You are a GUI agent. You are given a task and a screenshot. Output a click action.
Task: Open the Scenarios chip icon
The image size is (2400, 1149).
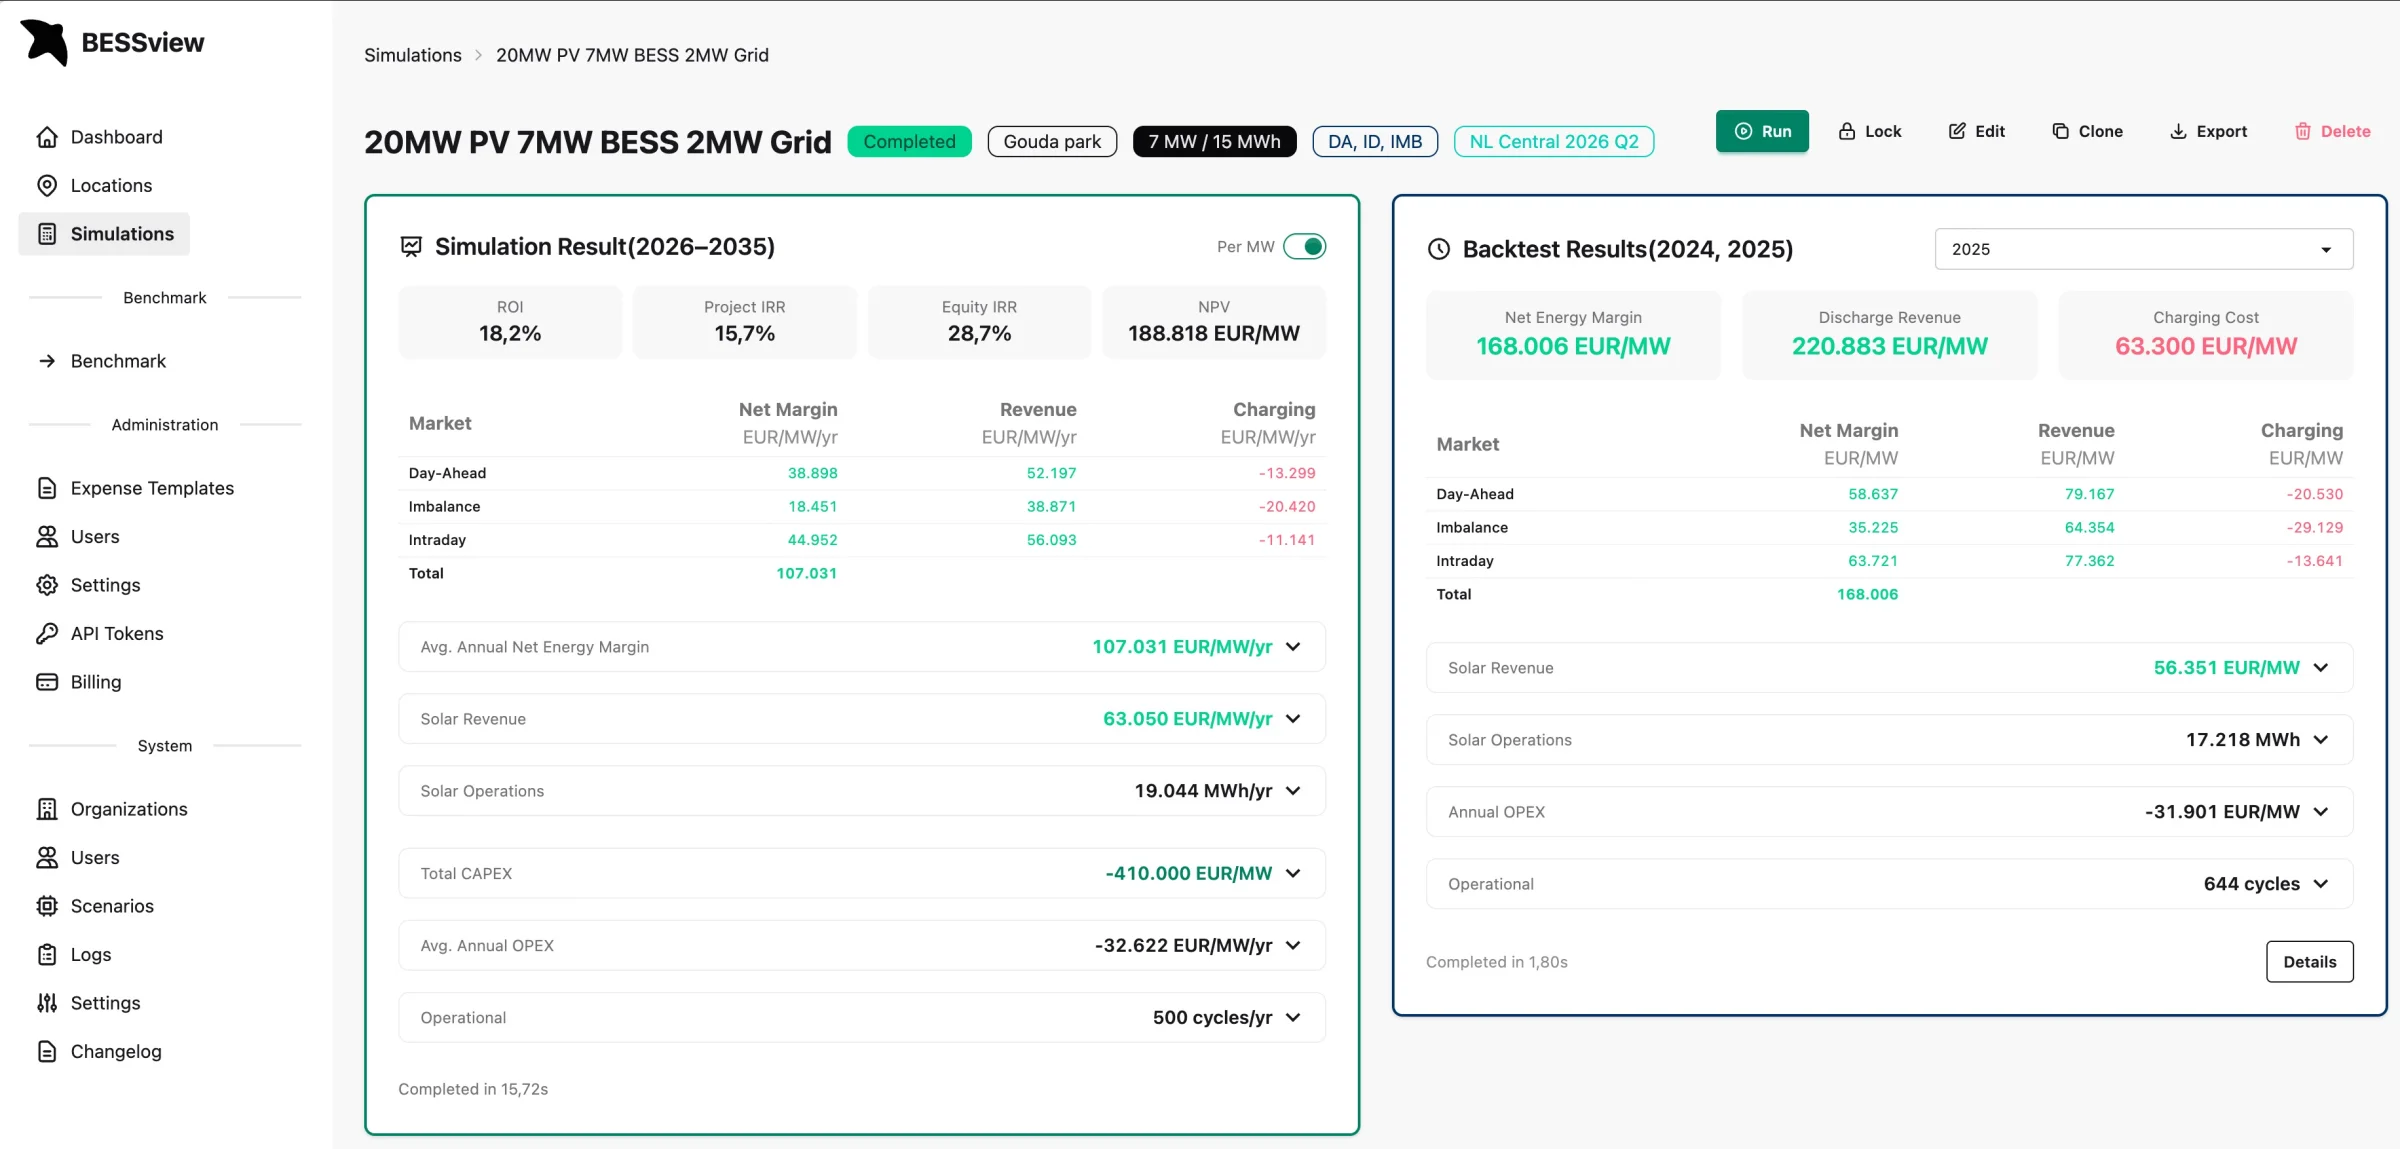[x=47, y=906]
